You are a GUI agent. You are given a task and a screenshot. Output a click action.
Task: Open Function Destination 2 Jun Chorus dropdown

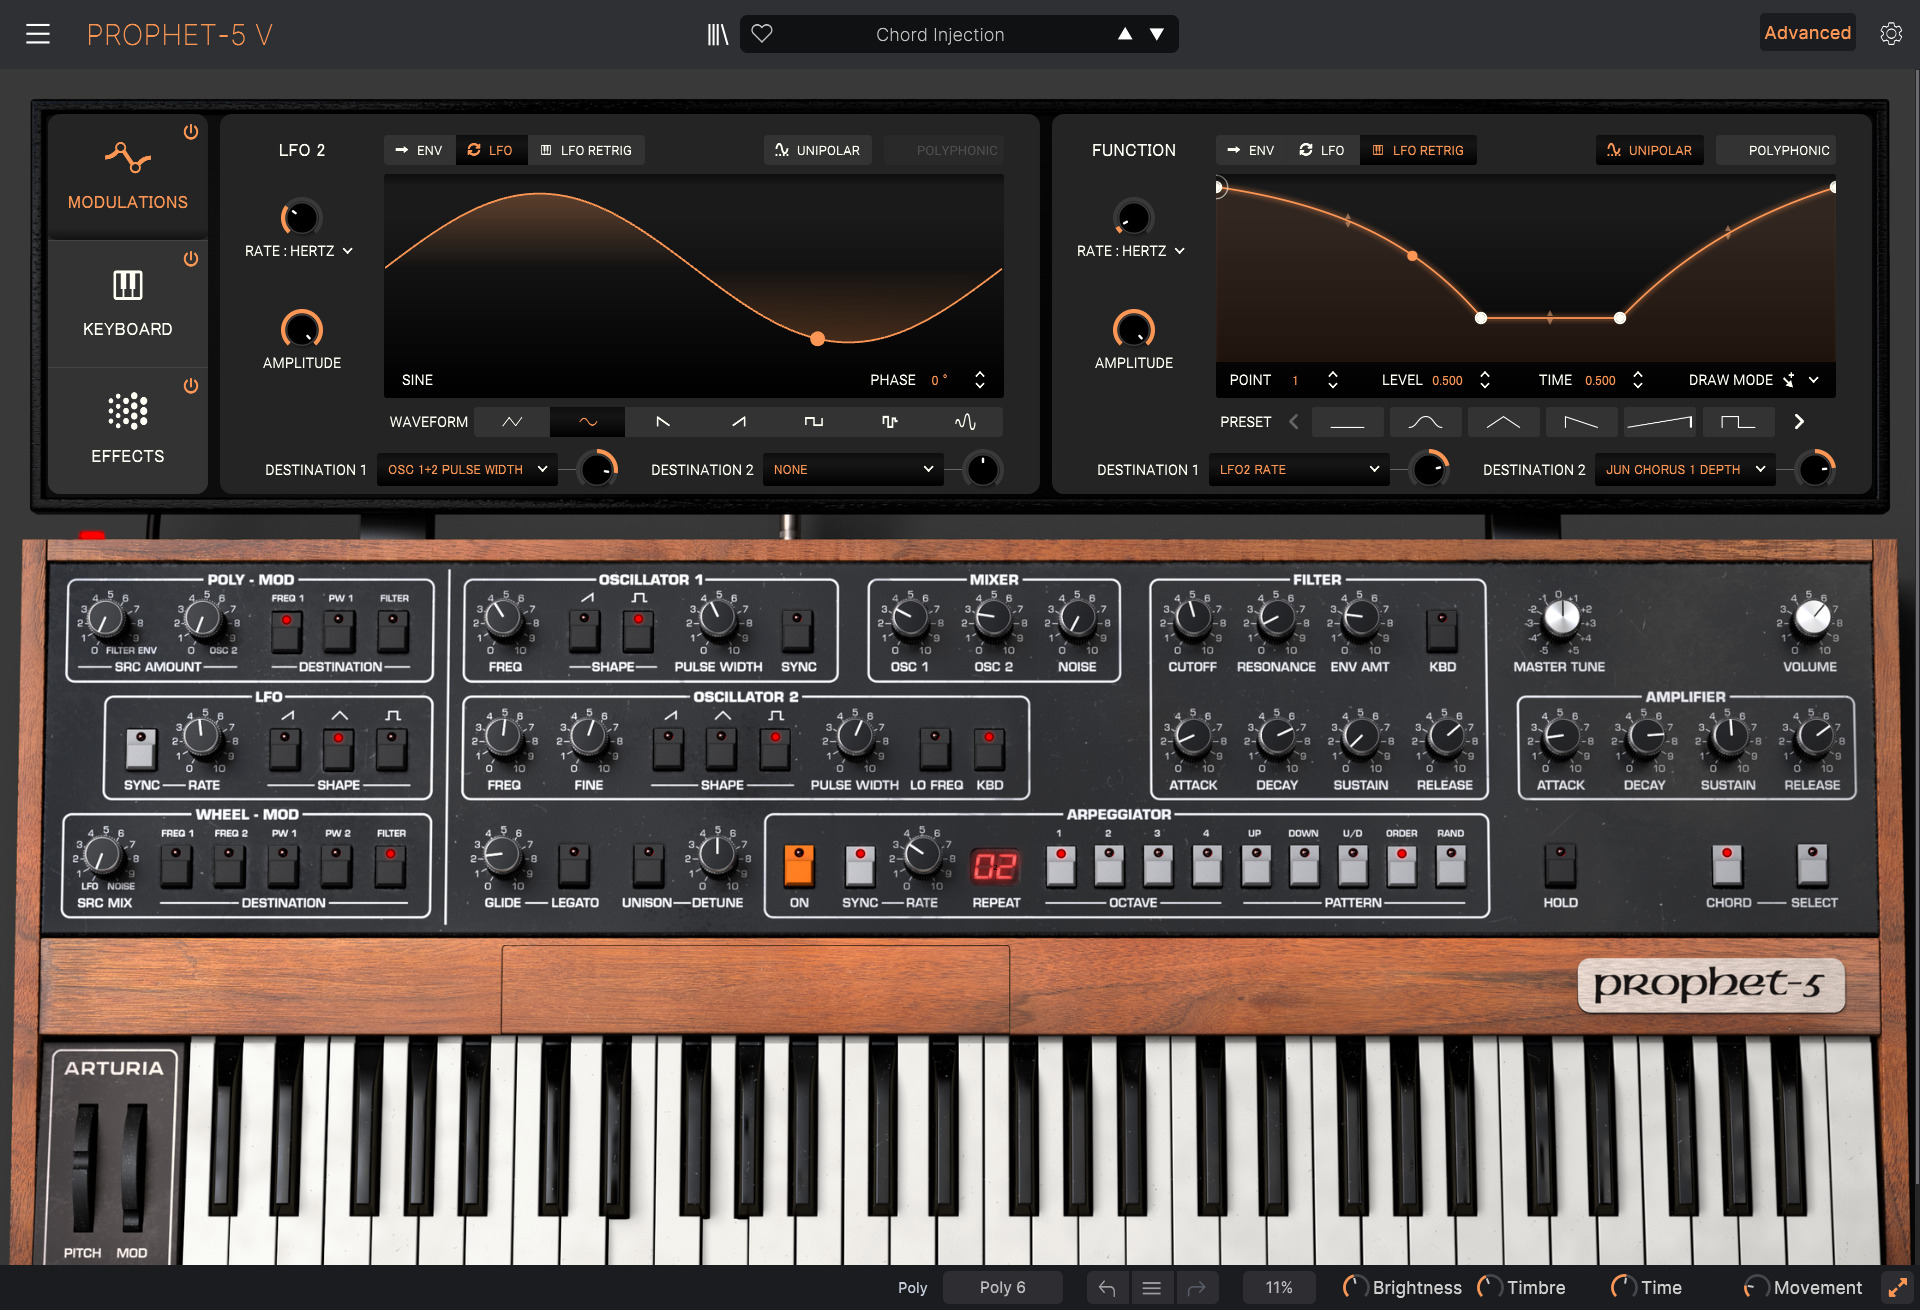pyautogui.click(x=1685, y=469)
